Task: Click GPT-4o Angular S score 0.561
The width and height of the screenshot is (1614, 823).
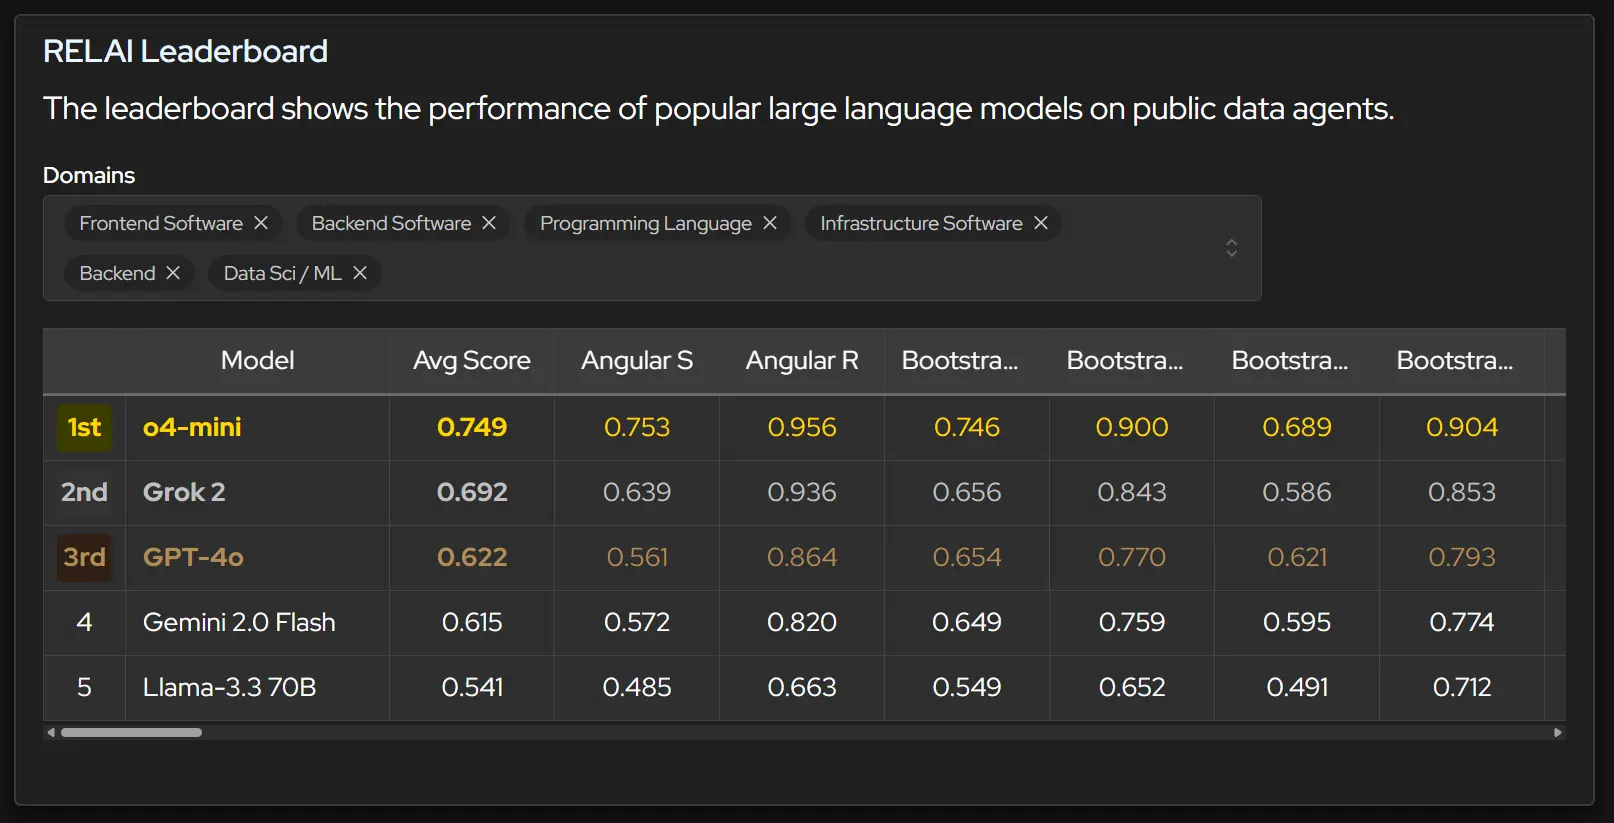Action: click(x=637, y=557)
